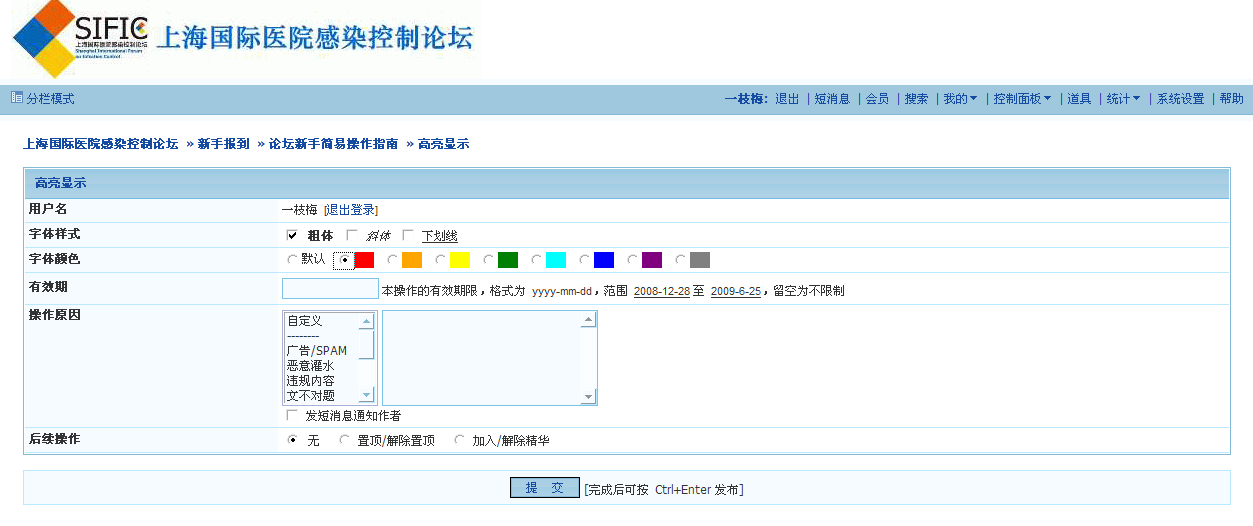Select 加入/解除精华 radio option
This screenshot has width=1253, height=526.
point(459,440)
